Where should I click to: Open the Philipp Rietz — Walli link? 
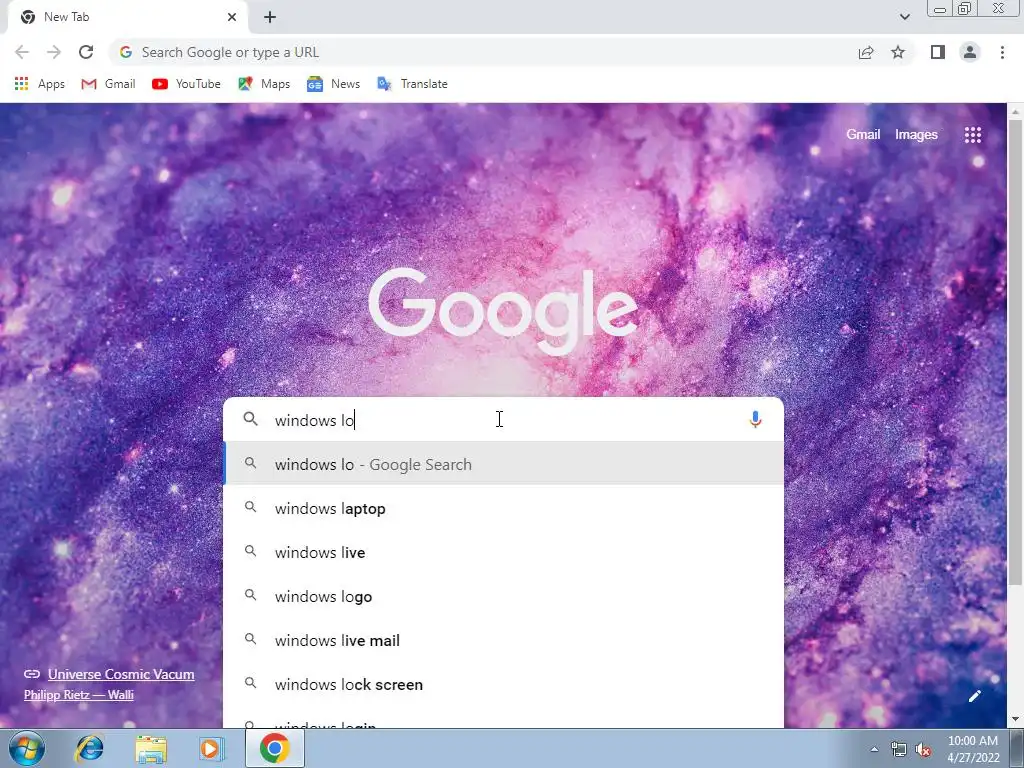tap(78, 694)
